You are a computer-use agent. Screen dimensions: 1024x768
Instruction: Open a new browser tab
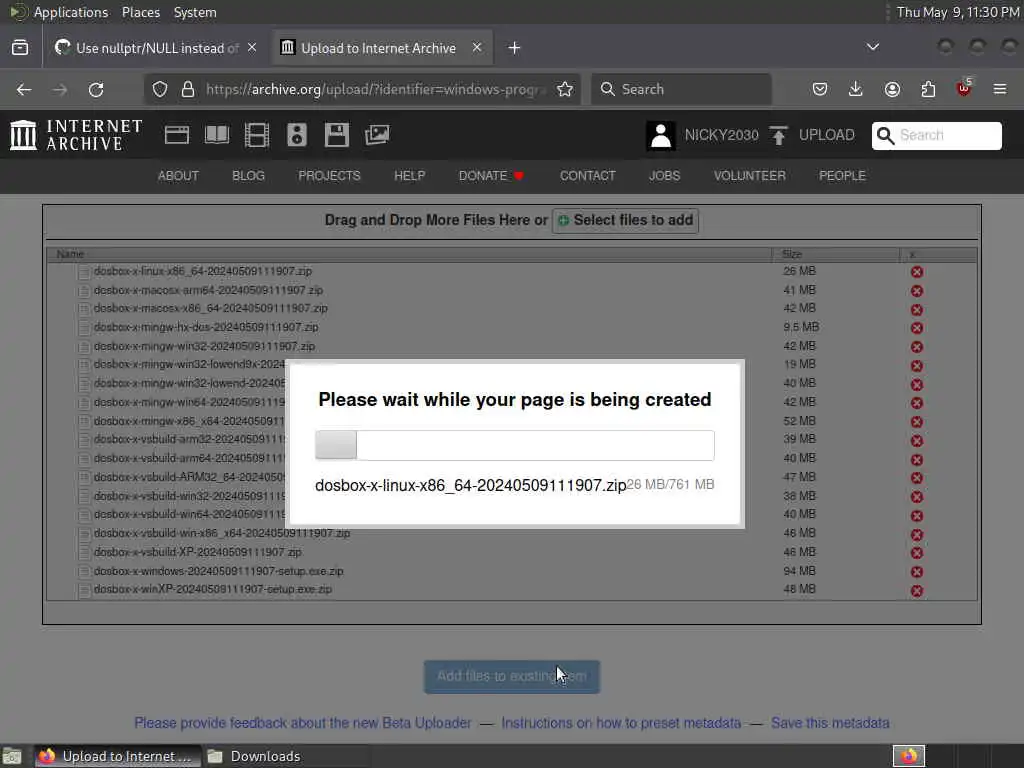[514, 48]
